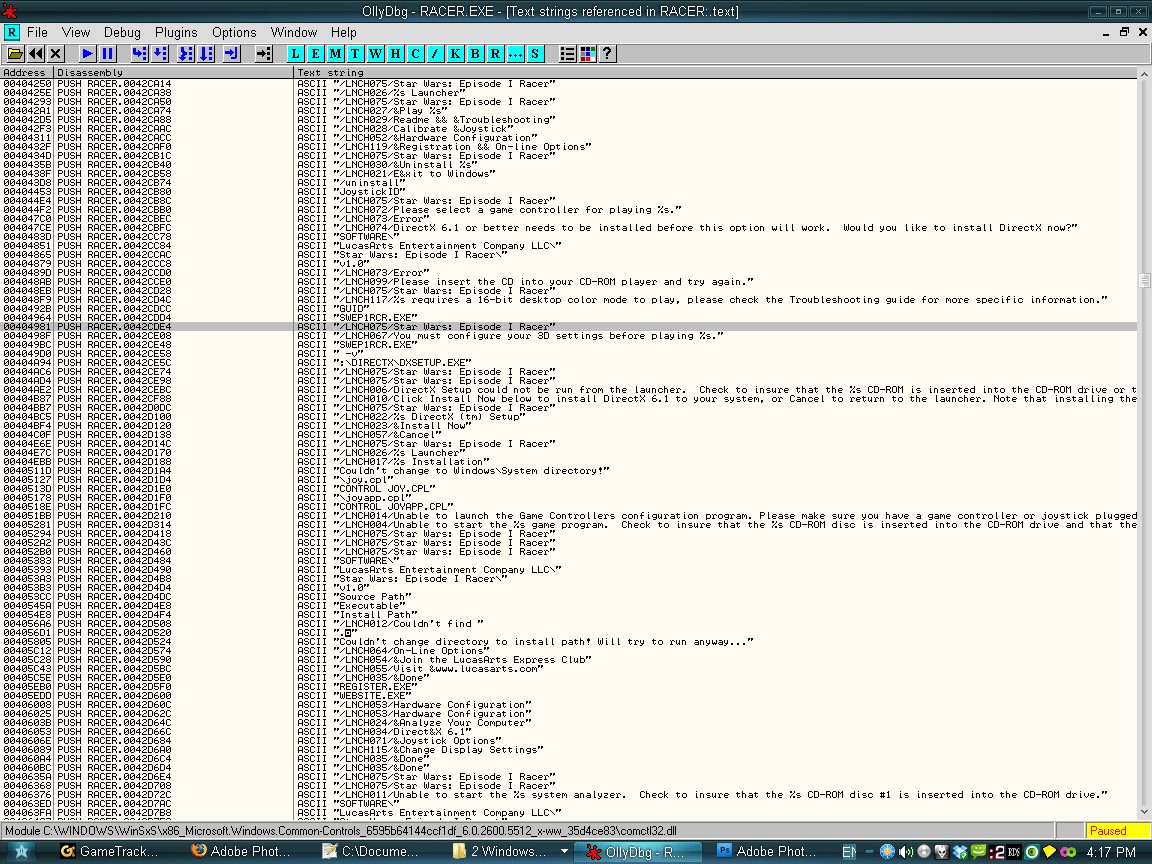1152x864 pixels.
Task: Open the Debug menu
Action: pyautogui.click(x=122, y=32)
